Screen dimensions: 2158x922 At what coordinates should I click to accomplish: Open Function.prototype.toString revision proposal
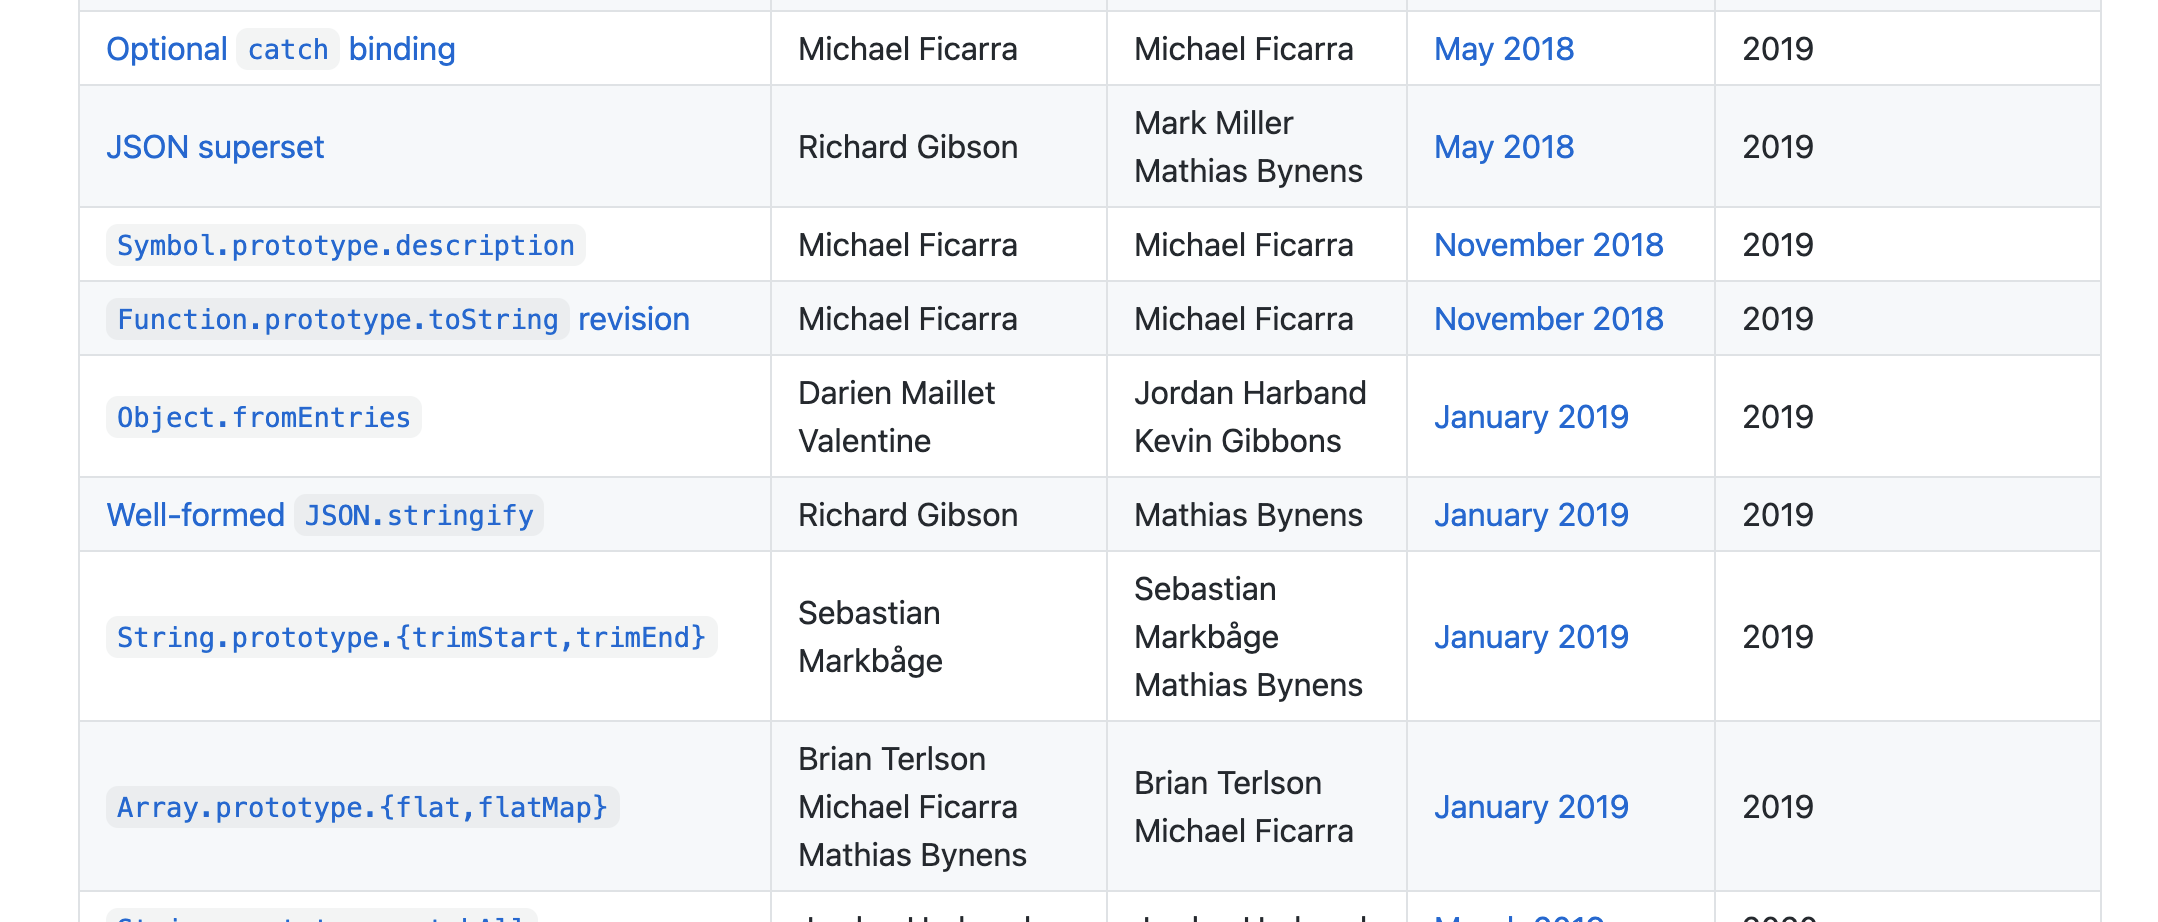(x=398, y=319)
